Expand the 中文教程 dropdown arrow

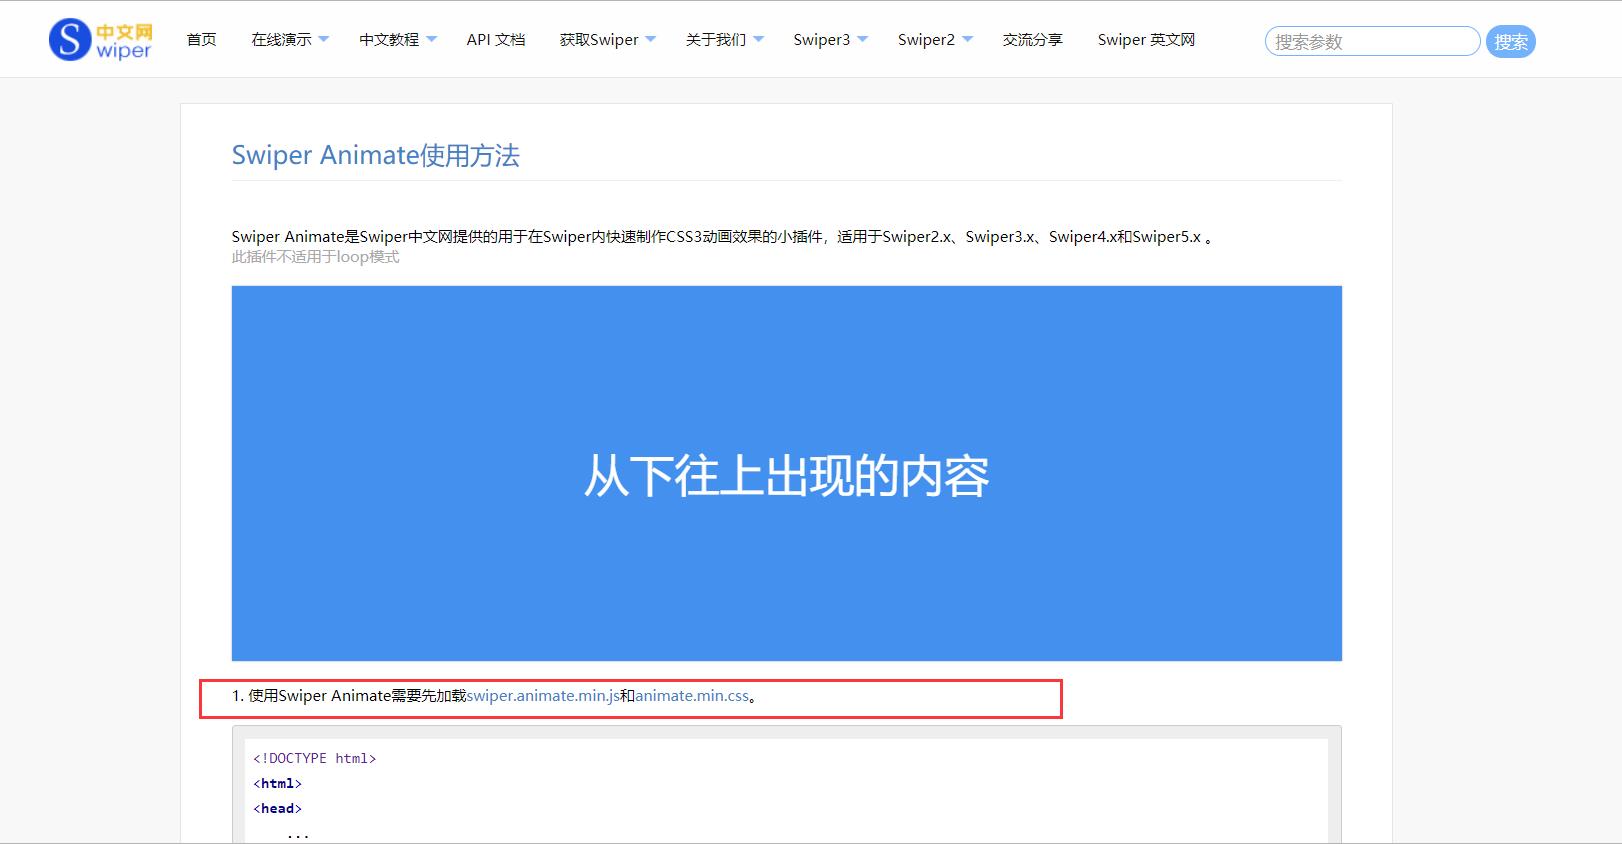coord(431,39)
